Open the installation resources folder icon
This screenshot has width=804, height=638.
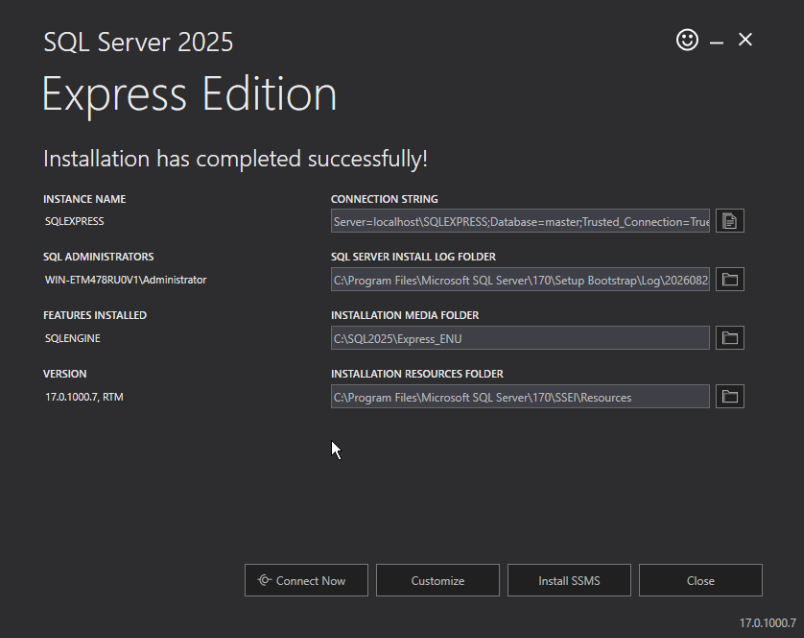pyautogui.click(x=730, y=396)
